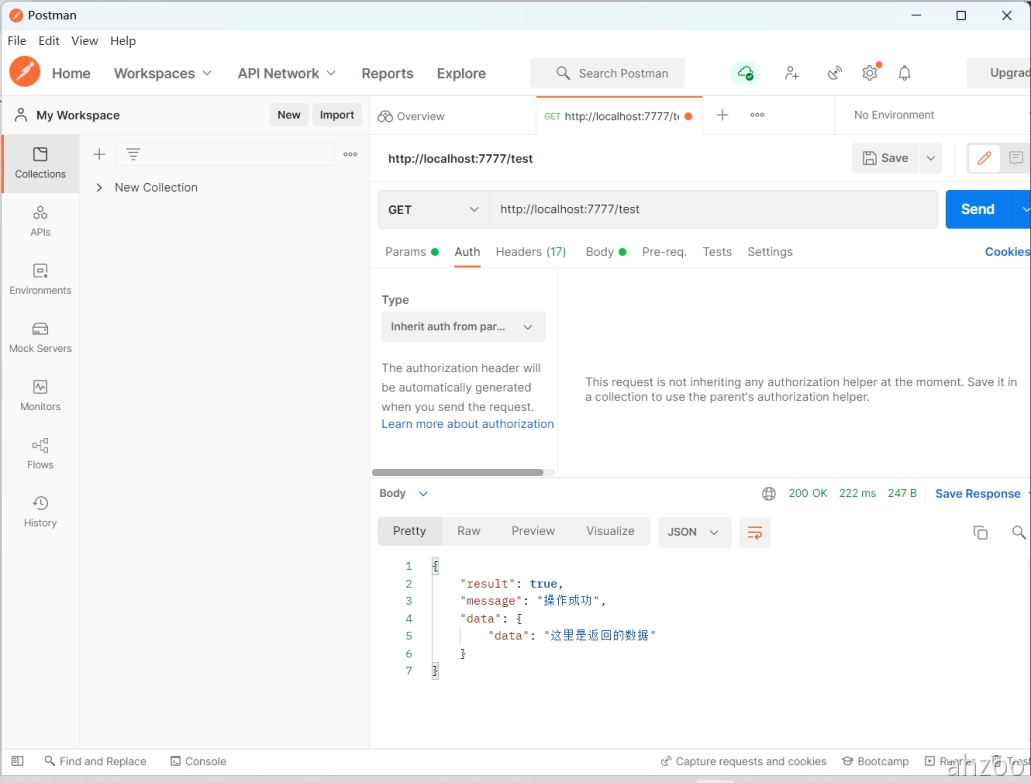Open request History in the sidebar
Viewport: 1031px width, 783px height.
(x=40, y=510)
